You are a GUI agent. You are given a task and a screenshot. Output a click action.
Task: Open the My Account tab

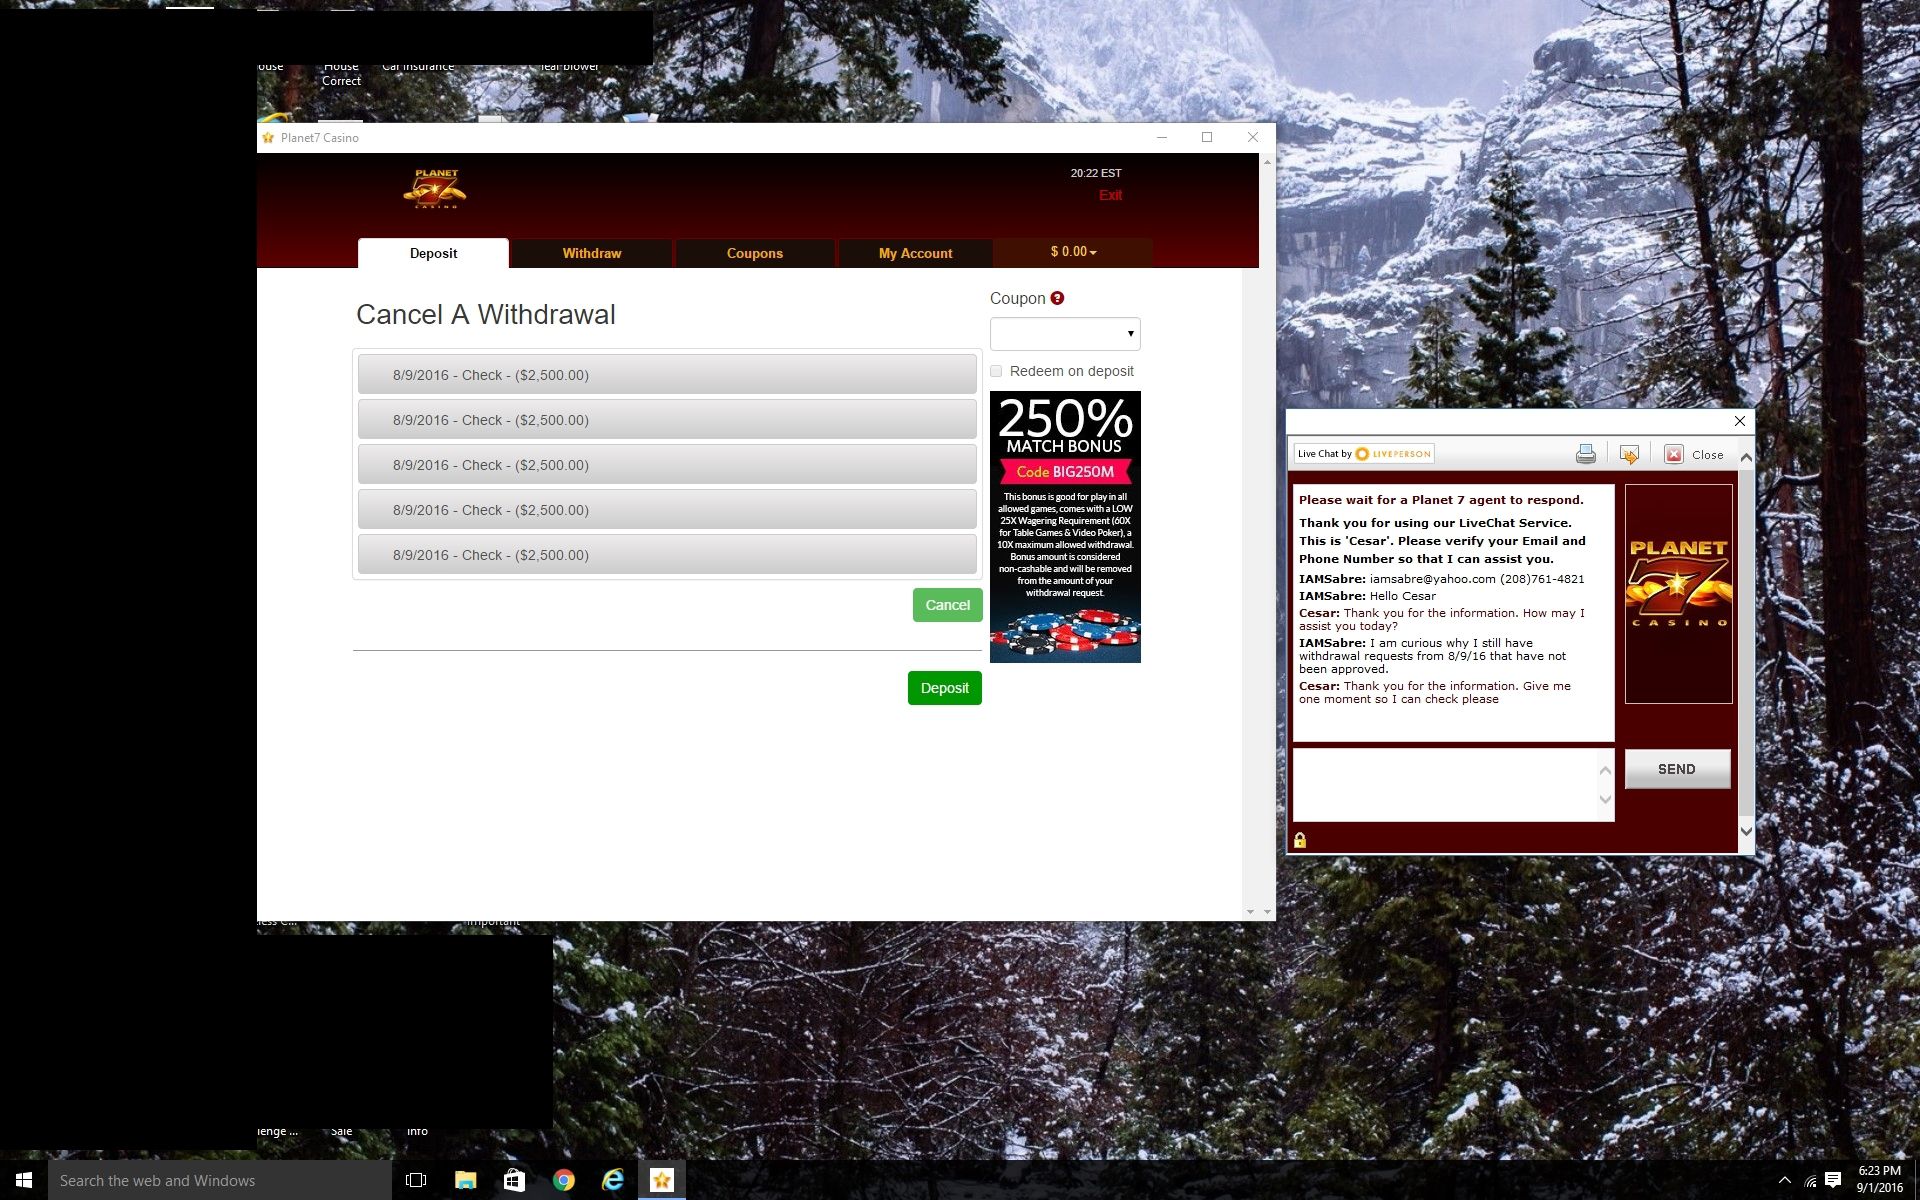[x=915, y=253]
